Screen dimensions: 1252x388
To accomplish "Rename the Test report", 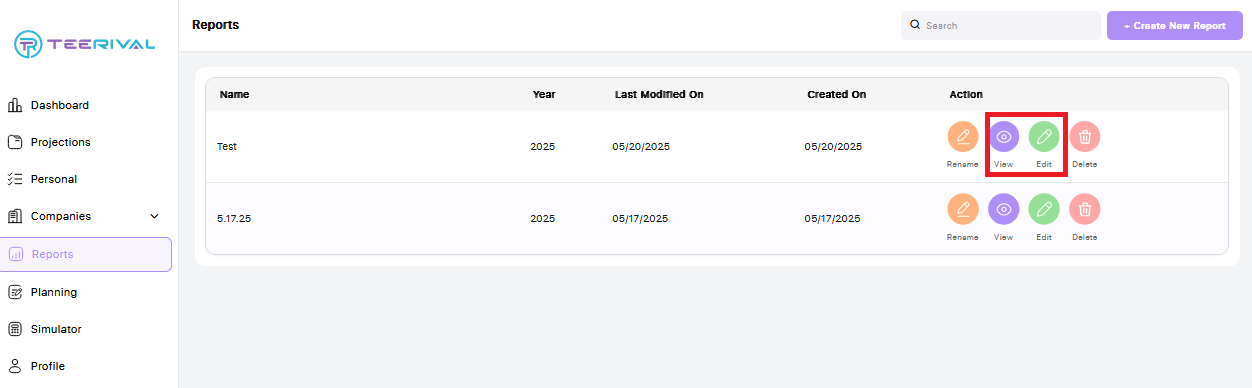I will point(962,136).
